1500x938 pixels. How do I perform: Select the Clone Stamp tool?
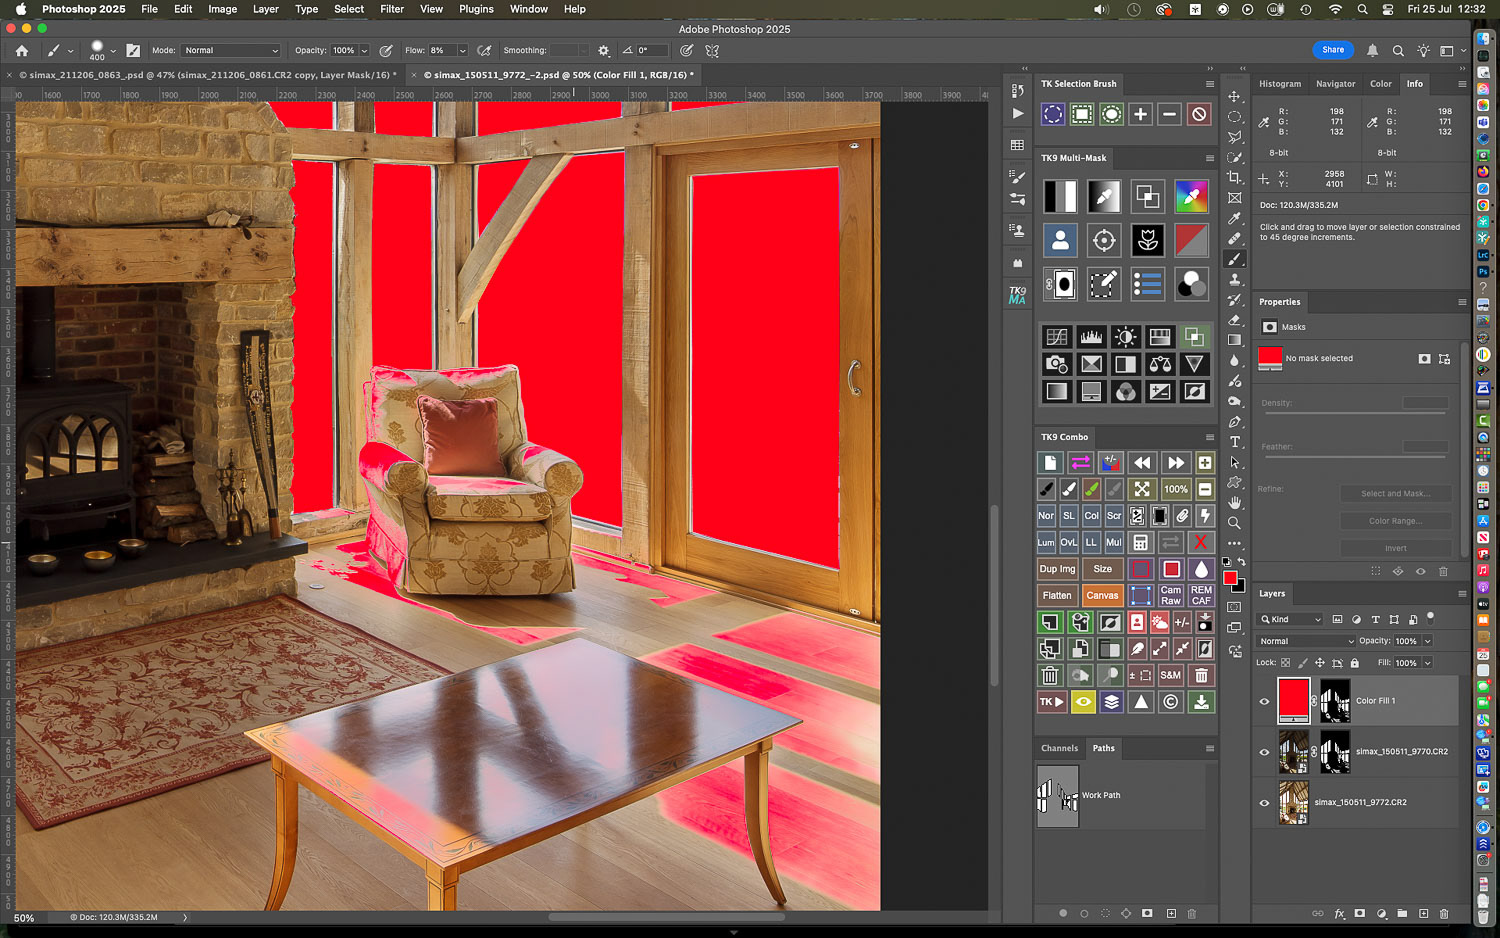(1235, 280)
